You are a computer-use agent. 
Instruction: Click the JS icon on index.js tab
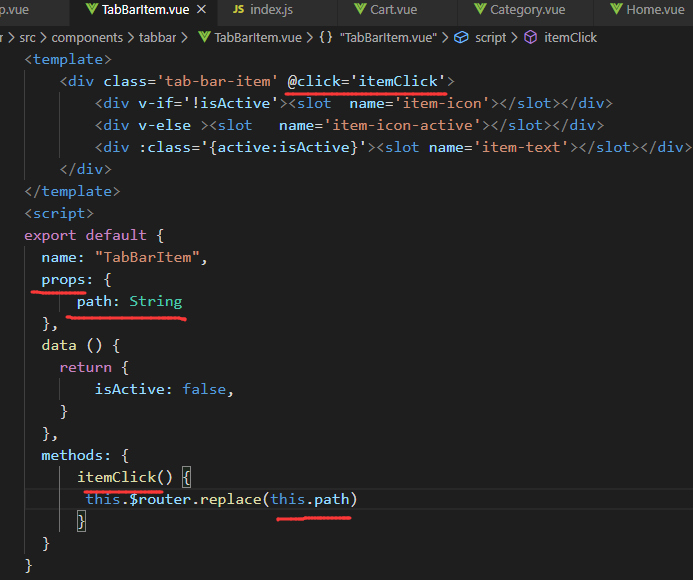coord(238,10)
